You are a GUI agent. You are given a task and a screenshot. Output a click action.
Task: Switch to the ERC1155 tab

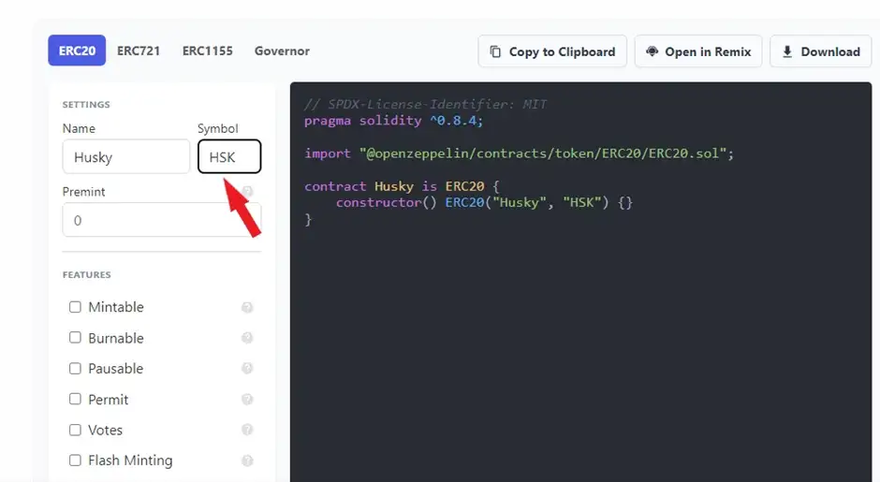[207, 51]
